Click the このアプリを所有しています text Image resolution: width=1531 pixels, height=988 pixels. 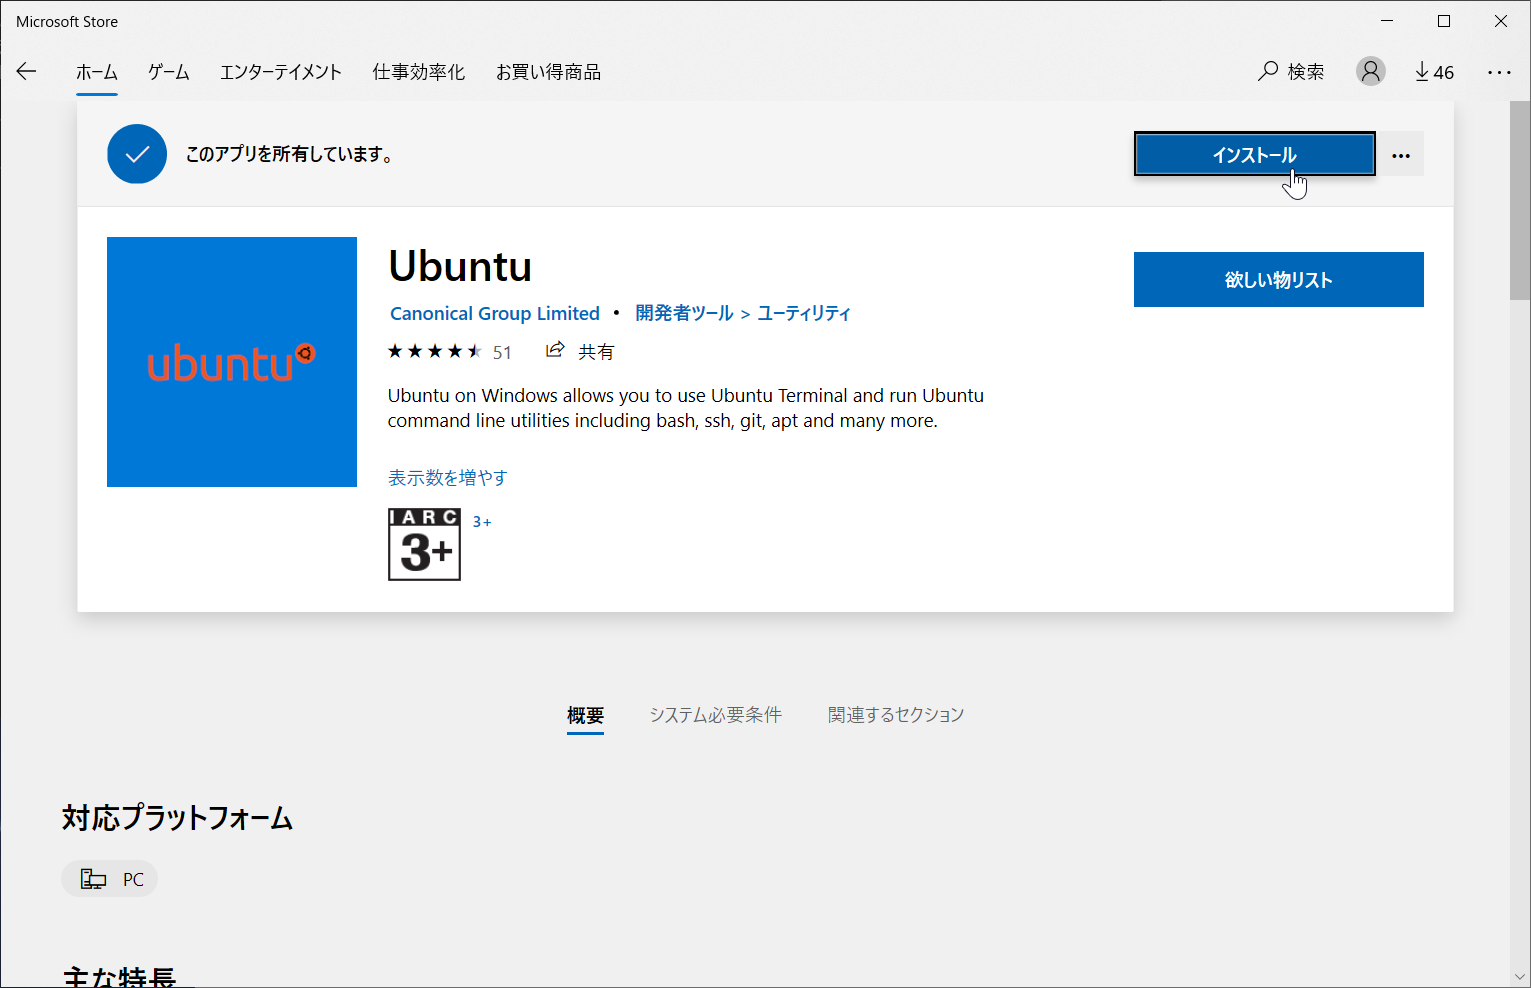[291, 154]
